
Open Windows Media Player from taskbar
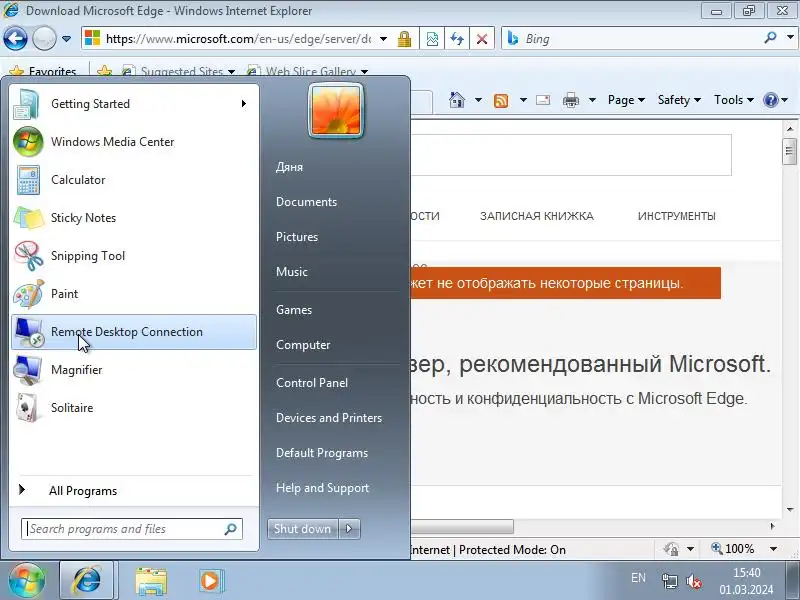pos(210,581)
